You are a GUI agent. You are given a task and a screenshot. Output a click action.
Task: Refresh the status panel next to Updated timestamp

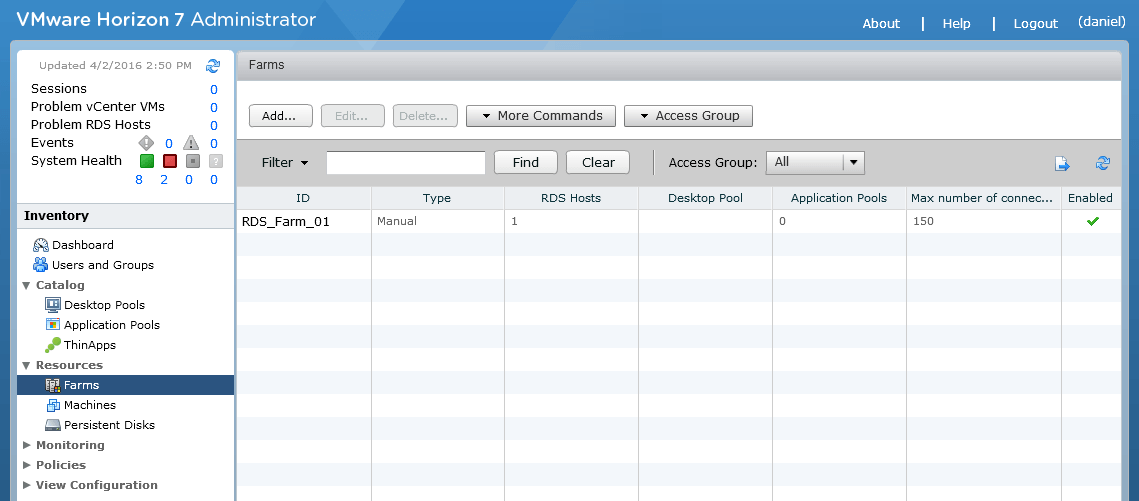pos(213,66)
